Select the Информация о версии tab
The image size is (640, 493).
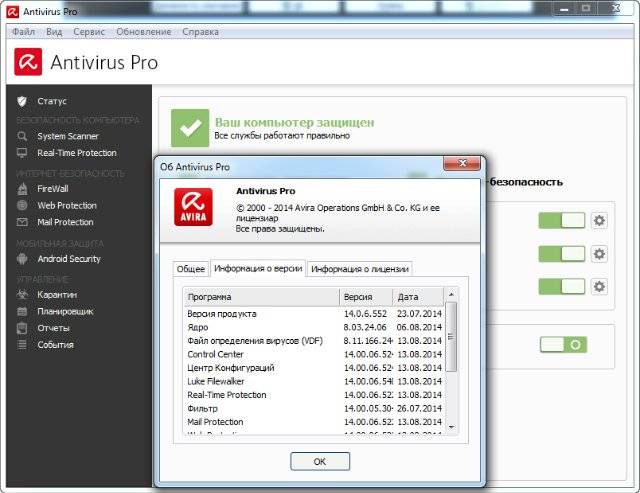click(258, 268)
